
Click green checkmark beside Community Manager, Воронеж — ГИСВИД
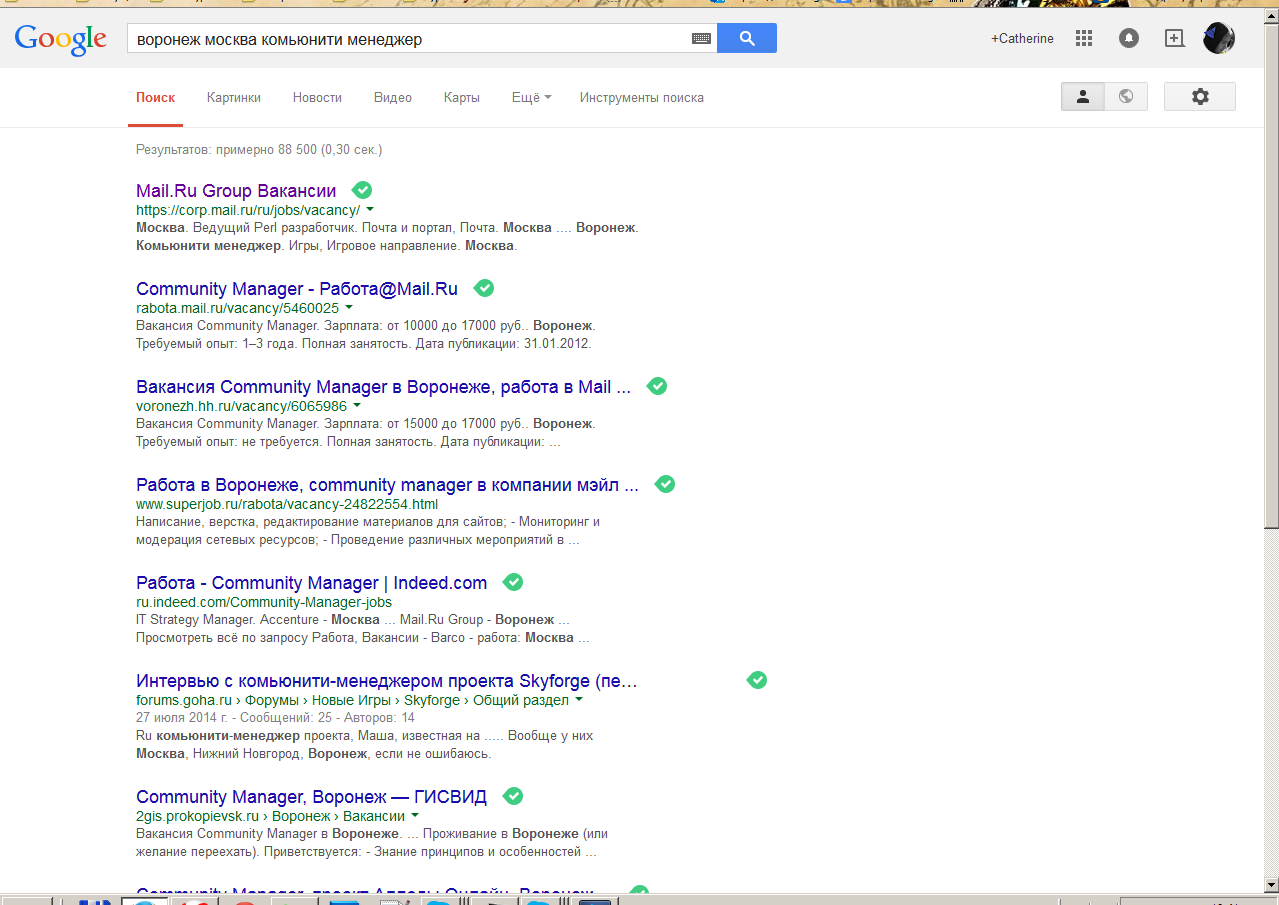[513, 796]
